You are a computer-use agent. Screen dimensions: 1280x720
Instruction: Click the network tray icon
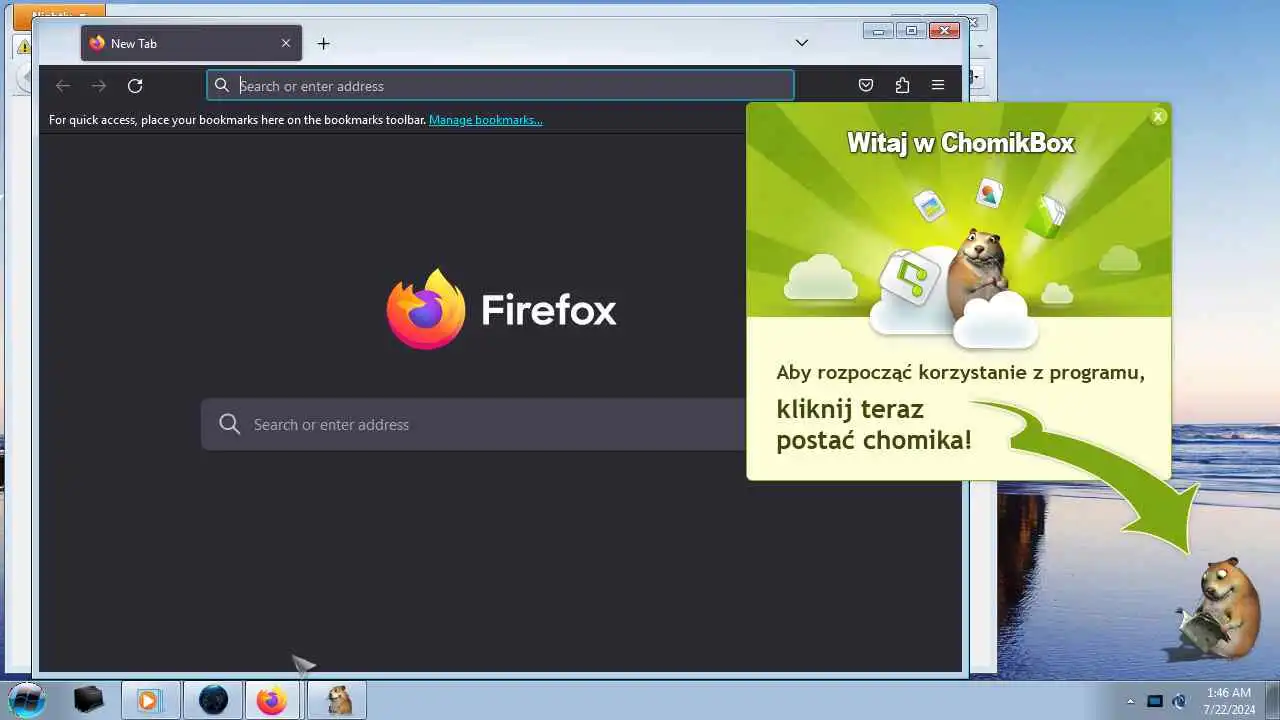[x=1155, y=701]
